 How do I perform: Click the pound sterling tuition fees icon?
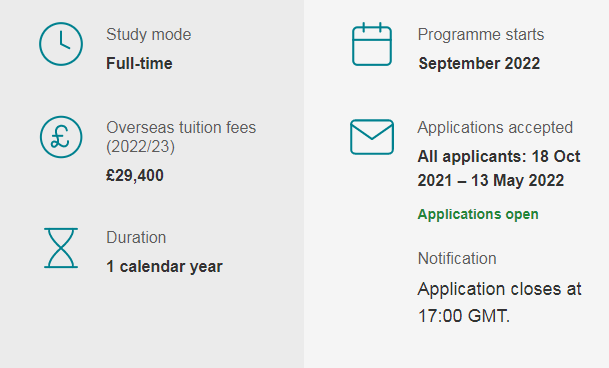coord(61,137)
